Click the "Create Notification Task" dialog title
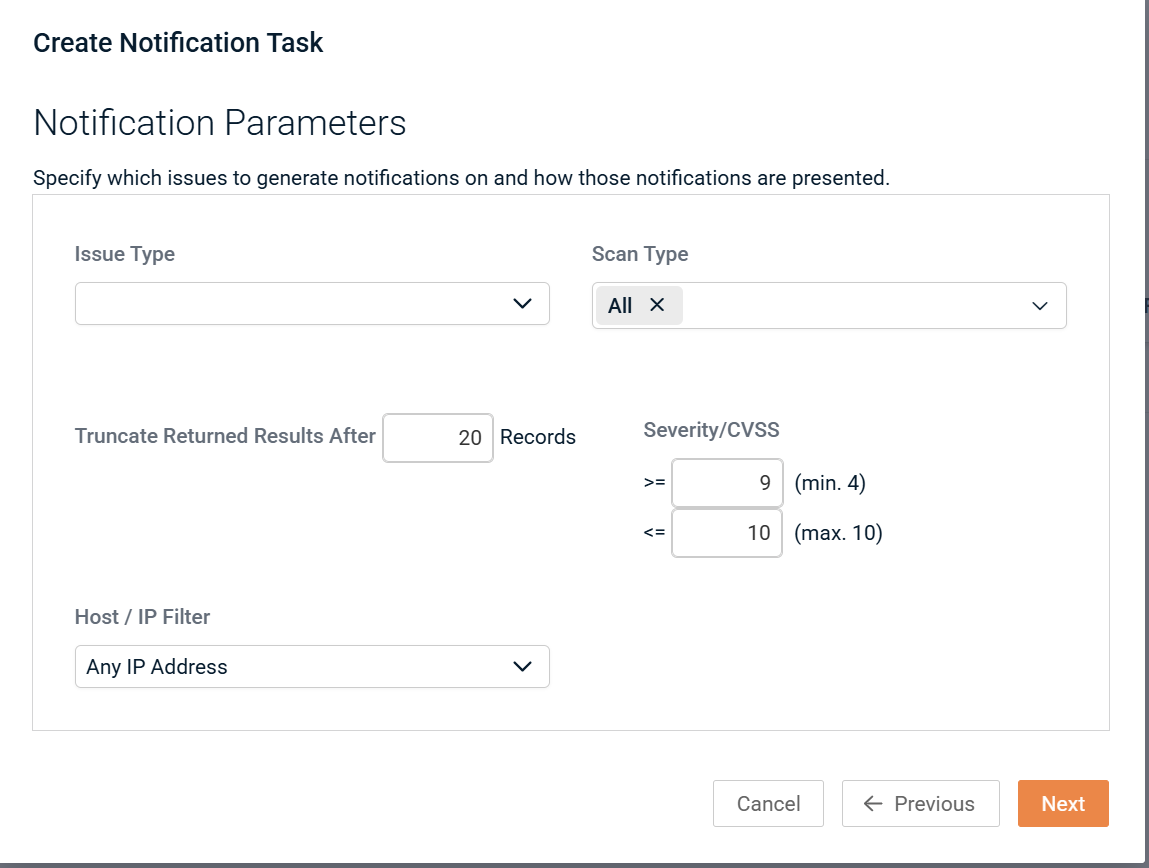Image resolution: width=1149 pixels, height=868 pixels. point(178,43)
